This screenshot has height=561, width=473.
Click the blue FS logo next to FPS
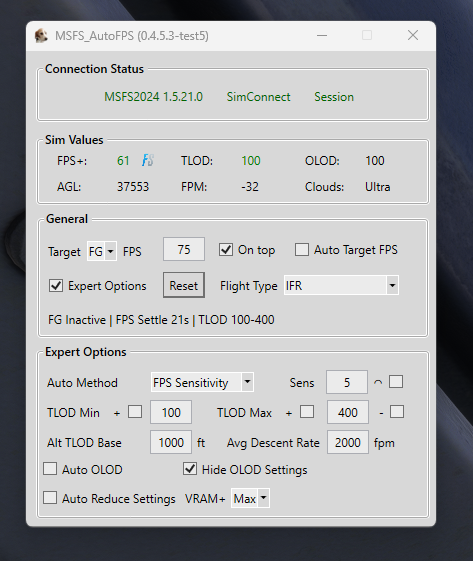coord(148,160)
